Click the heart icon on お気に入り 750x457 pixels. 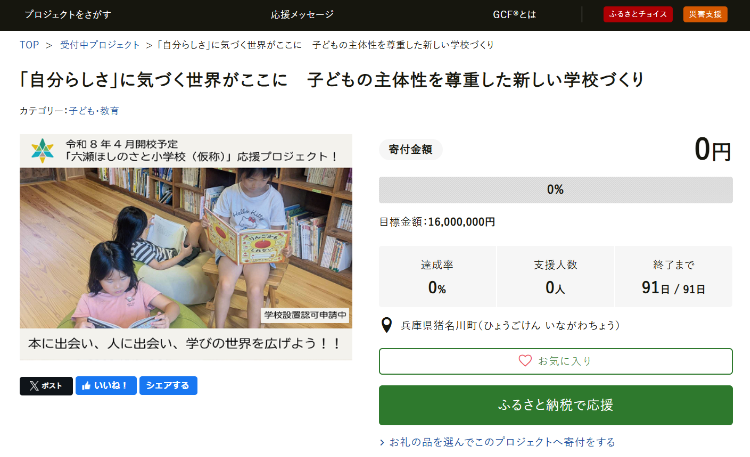tap(525, 361)
